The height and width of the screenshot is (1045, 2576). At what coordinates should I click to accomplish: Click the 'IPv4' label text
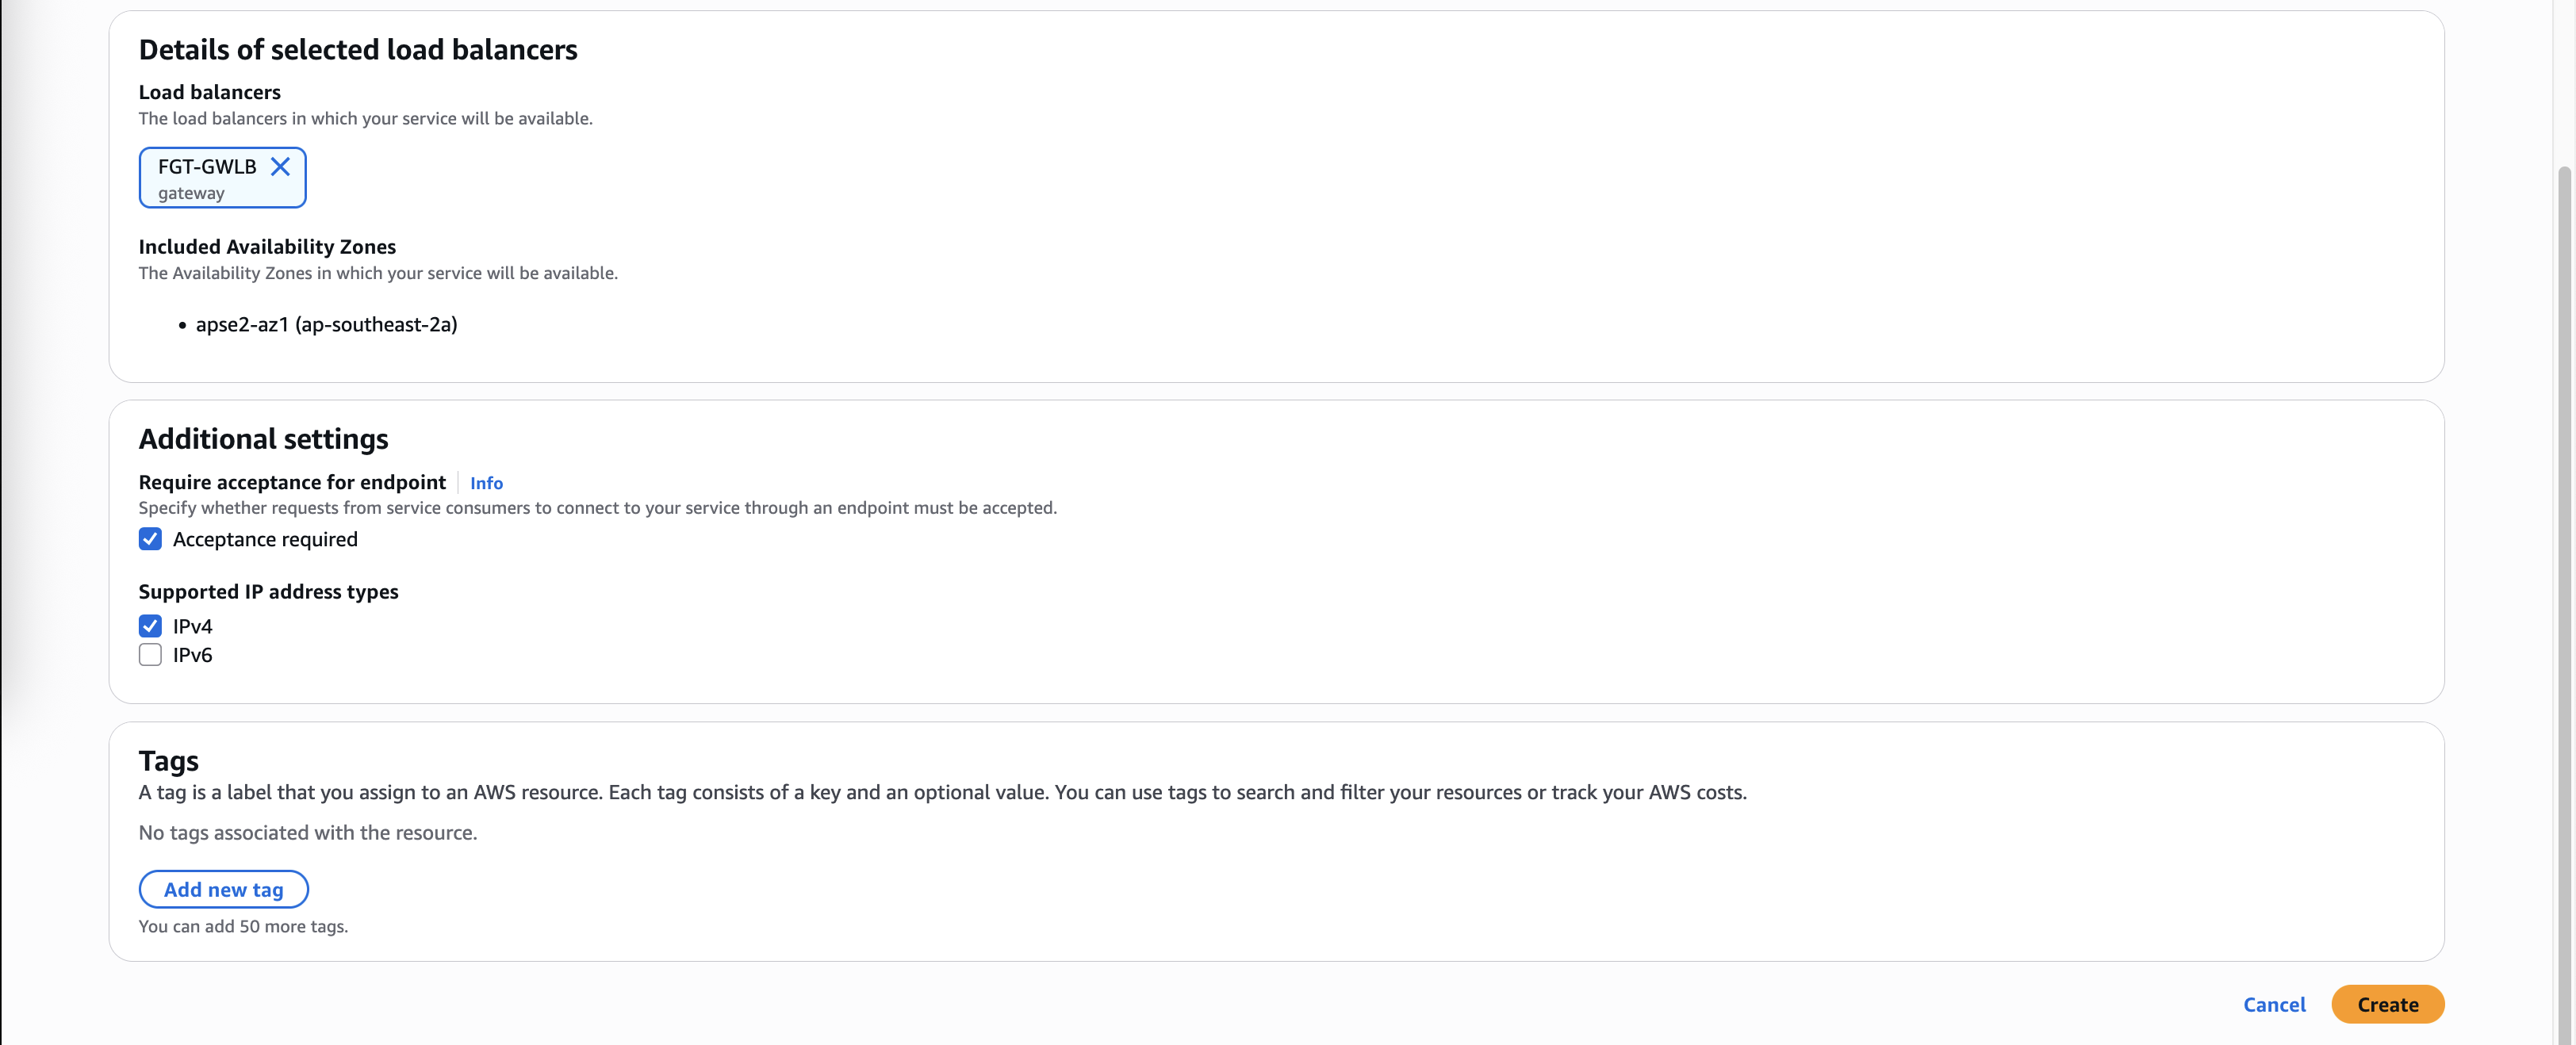(x=192, y=626)
